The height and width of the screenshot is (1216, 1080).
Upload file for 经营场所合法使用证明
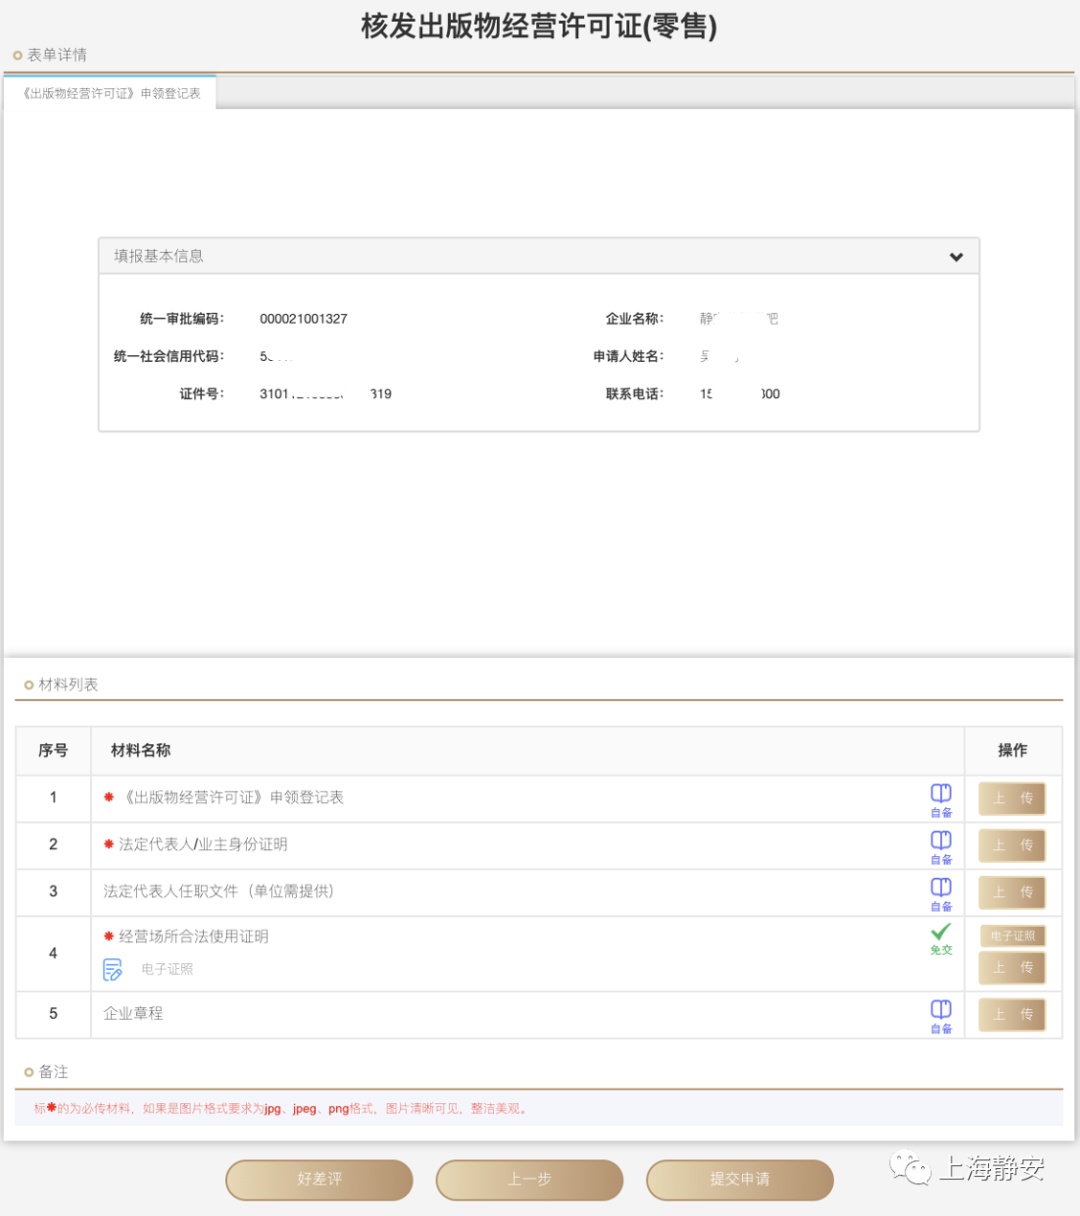click(1012, 967)
